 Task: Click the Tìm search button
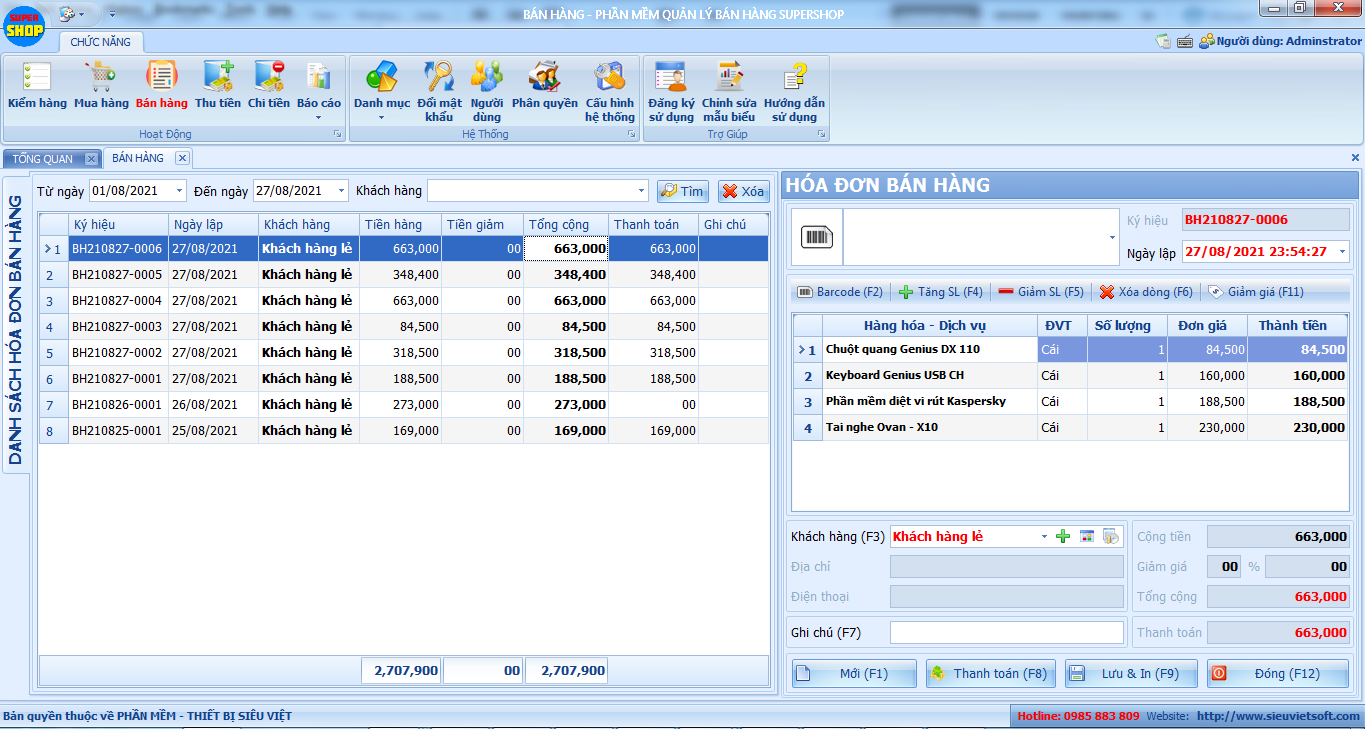click(x=682, y=191)
